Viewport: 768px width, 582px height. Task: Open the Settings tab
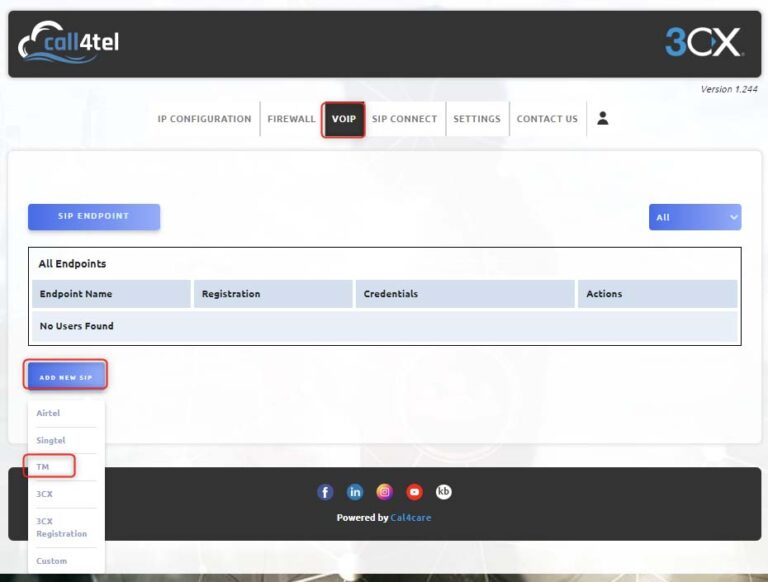477,119
